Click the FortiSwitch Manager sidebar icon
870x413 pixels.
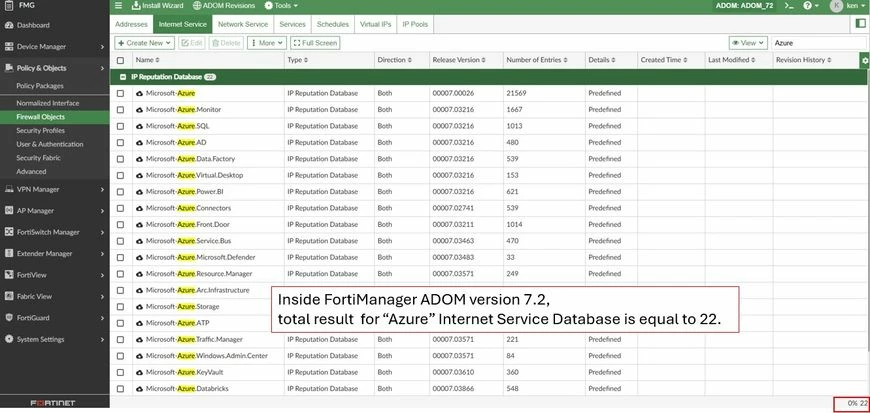9,232
